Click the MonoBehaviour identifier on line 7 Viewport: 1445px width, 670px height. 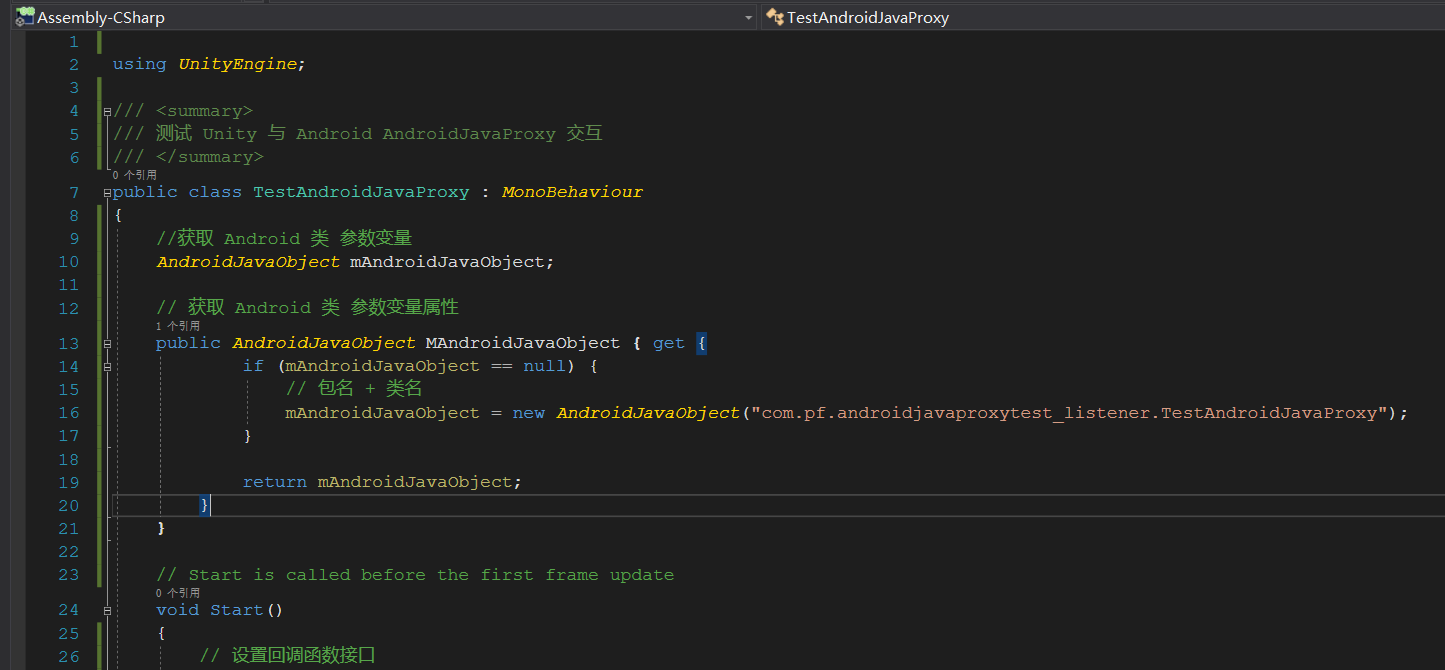(x=572, y=191)
